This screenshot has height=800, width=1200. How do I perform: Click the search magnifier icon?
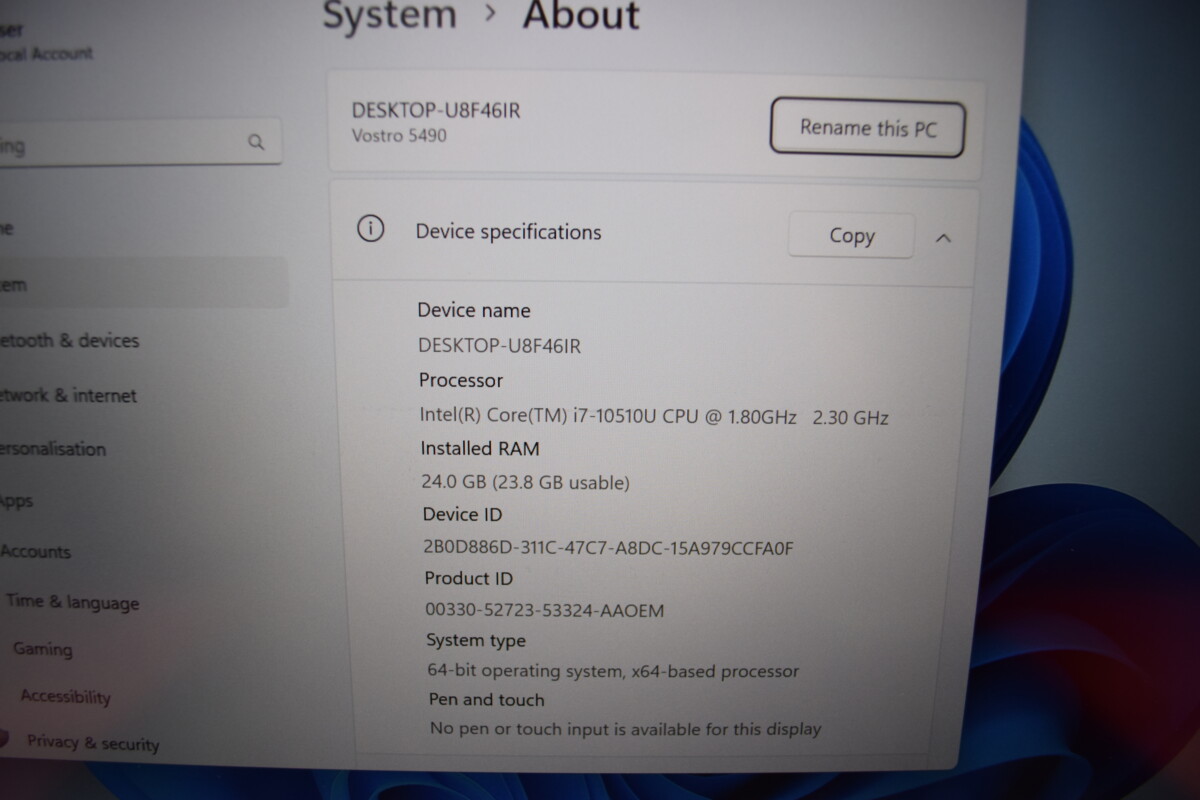[256, 142]
